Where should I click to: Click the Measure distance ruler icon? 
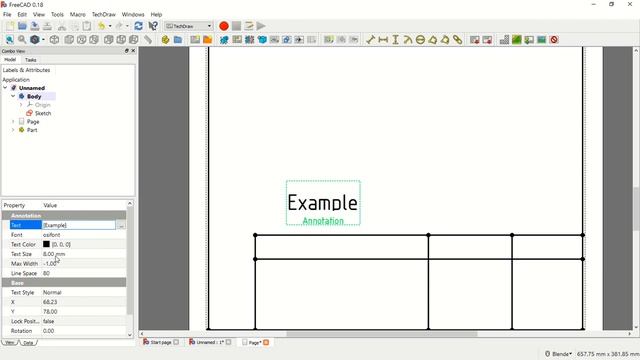pos(148,40)
